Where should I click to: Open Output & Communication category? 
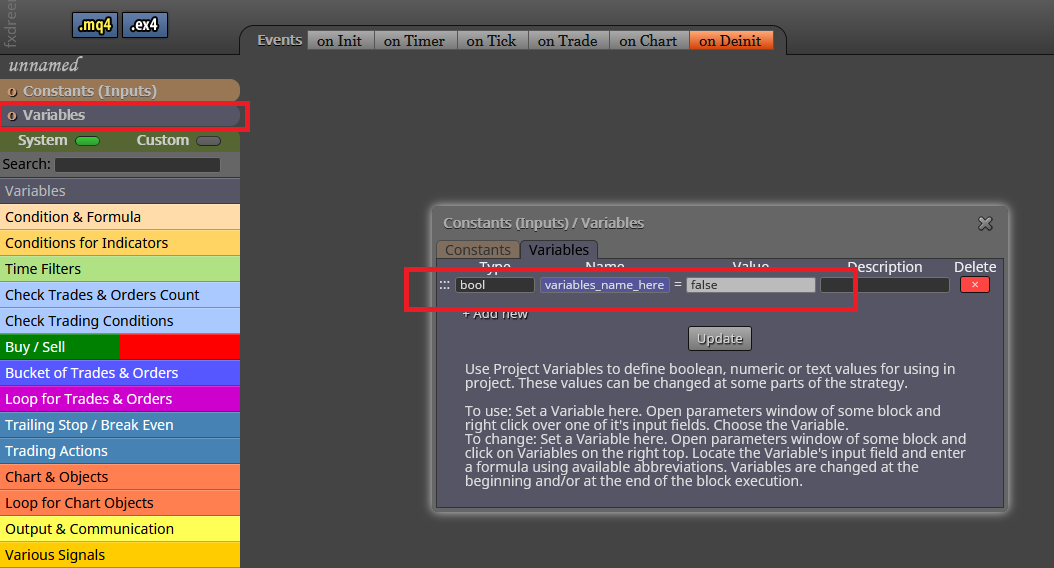coord(120,529)
